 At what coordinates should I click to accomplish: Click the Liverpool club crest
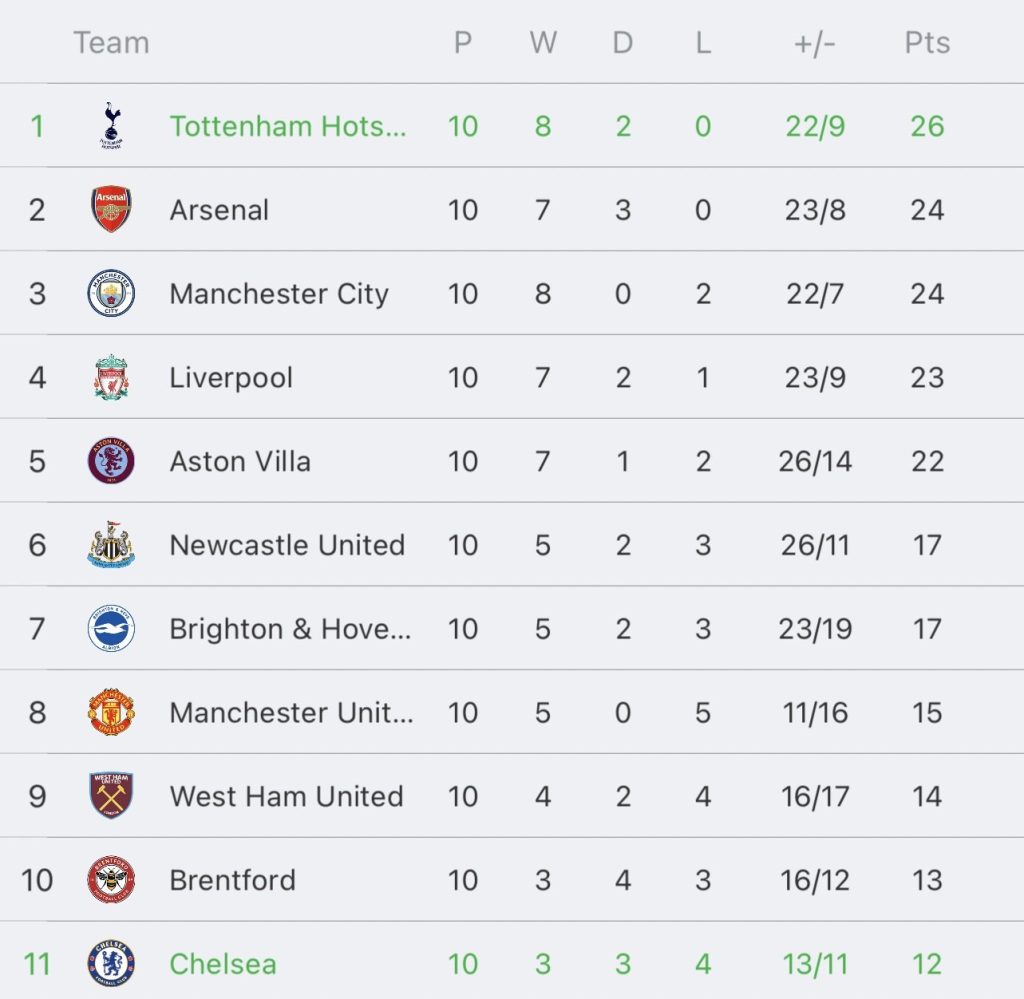coord(111,378)
